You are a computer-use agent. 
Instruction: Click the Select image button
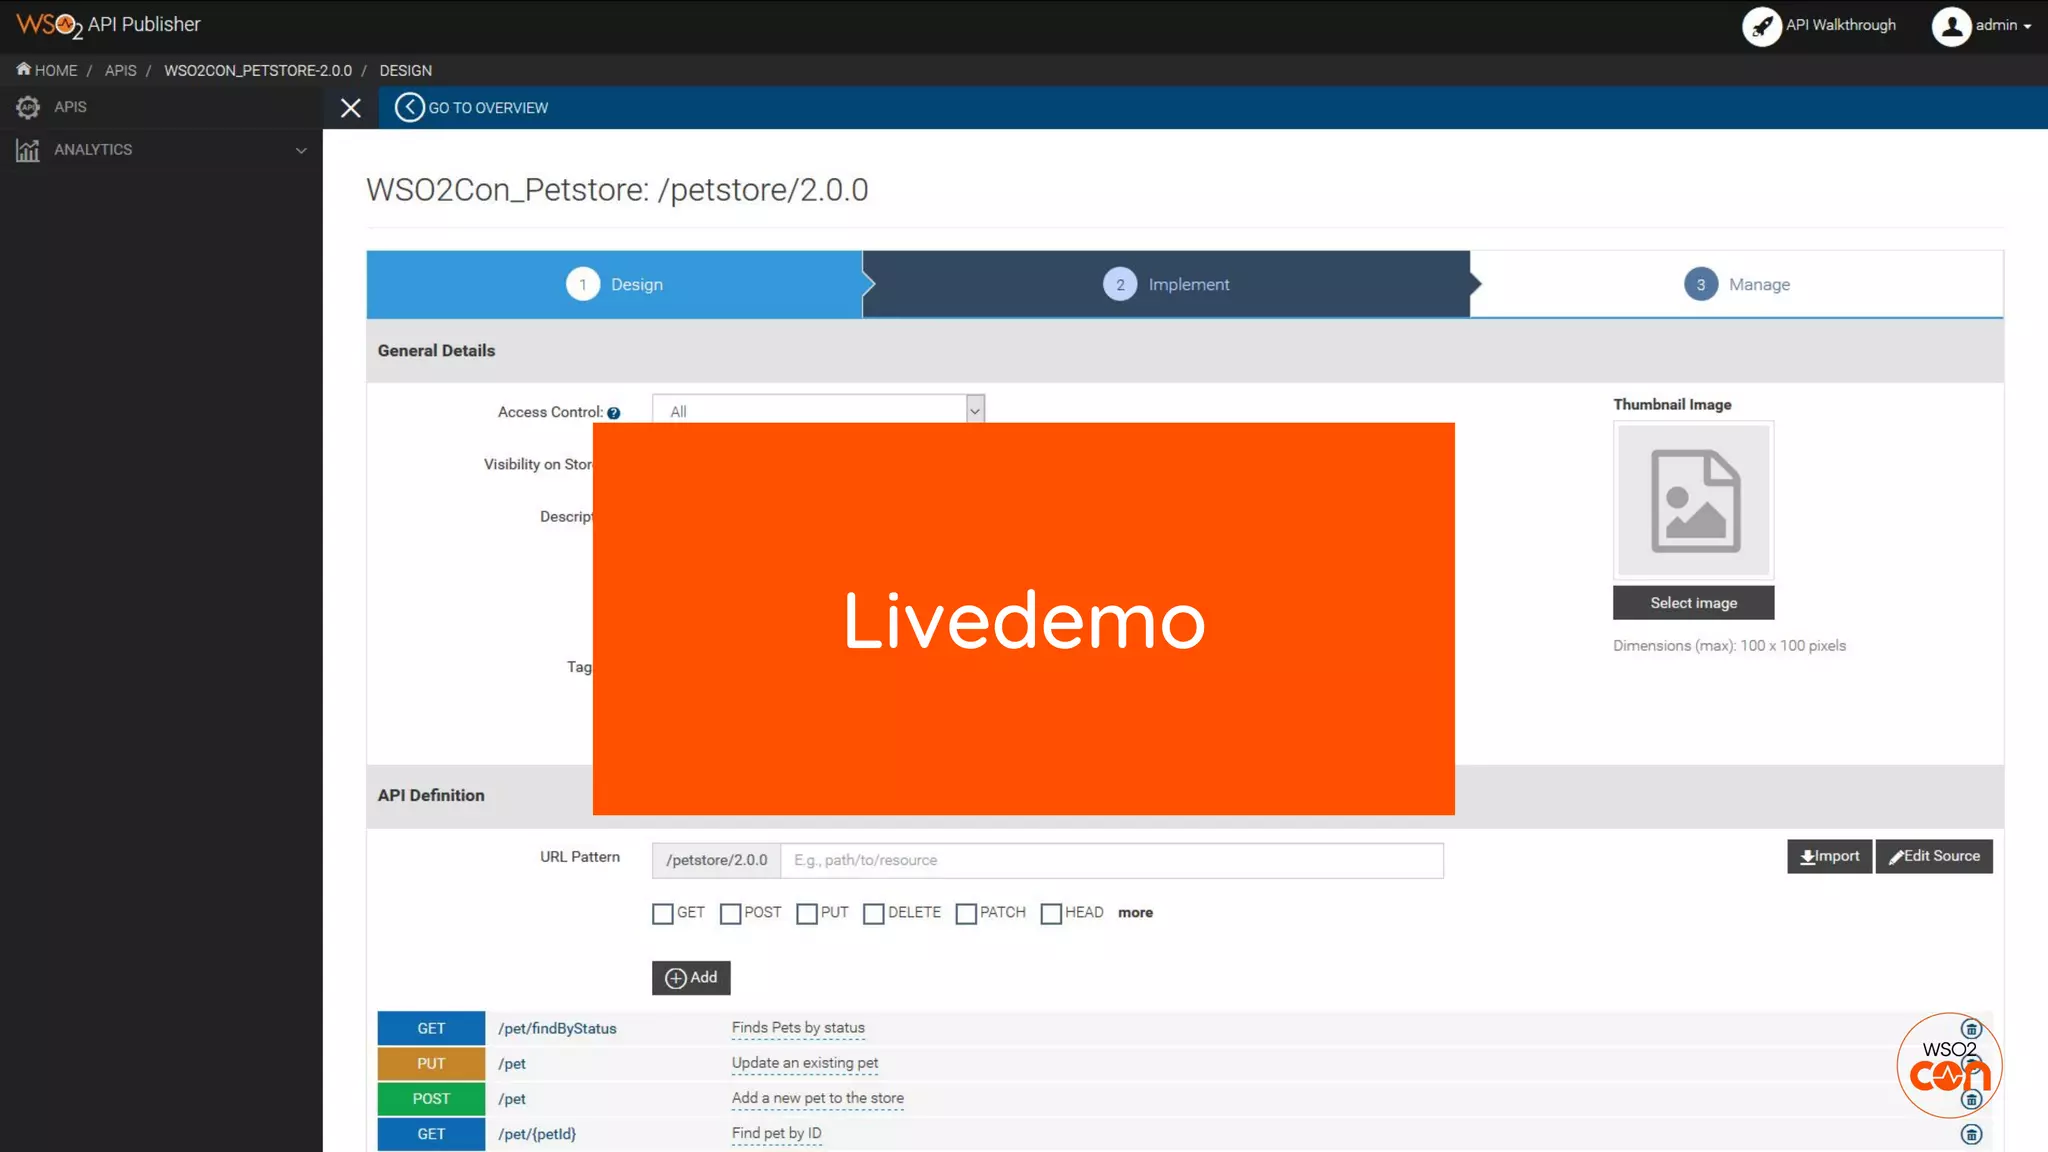(x=1694, y=603)
